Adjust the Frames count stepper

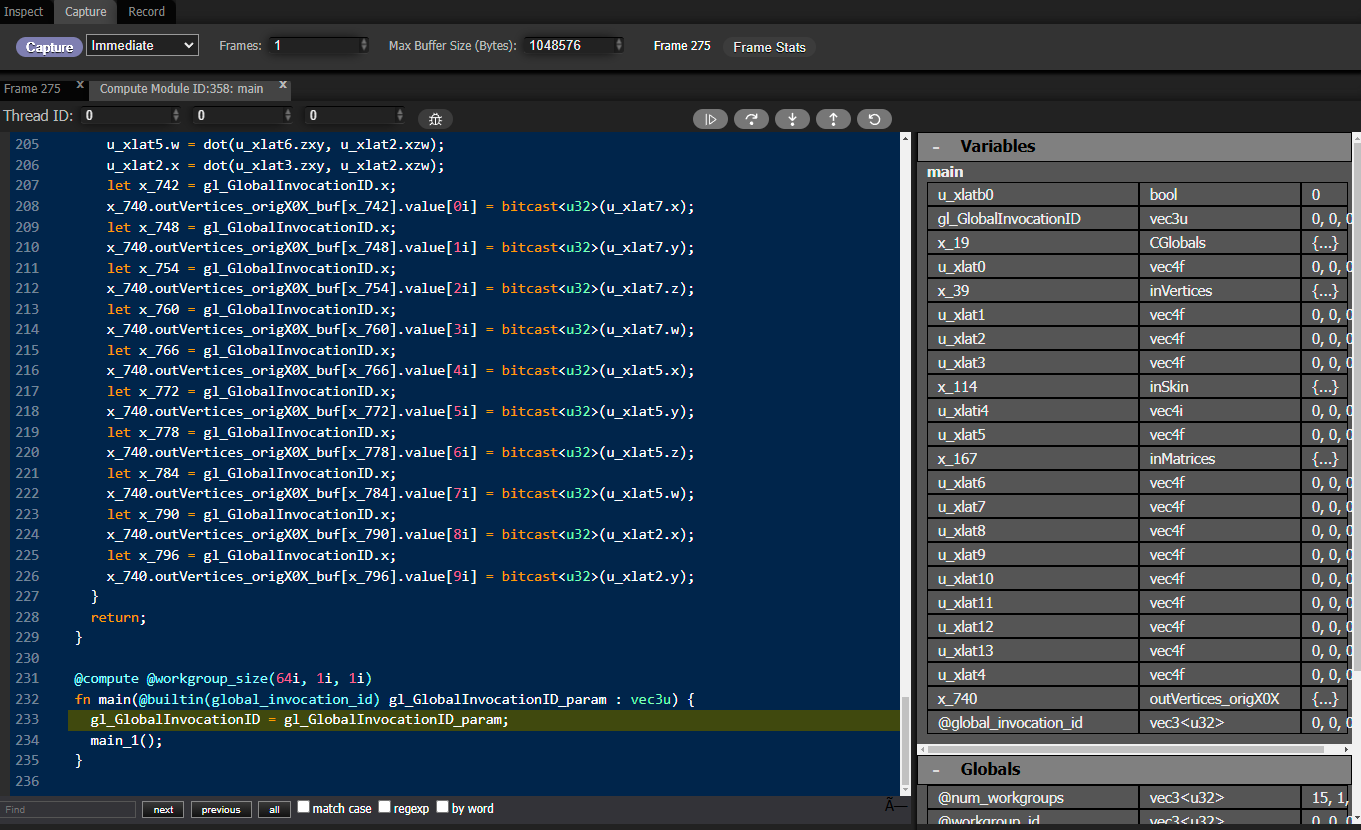[363, 45]
